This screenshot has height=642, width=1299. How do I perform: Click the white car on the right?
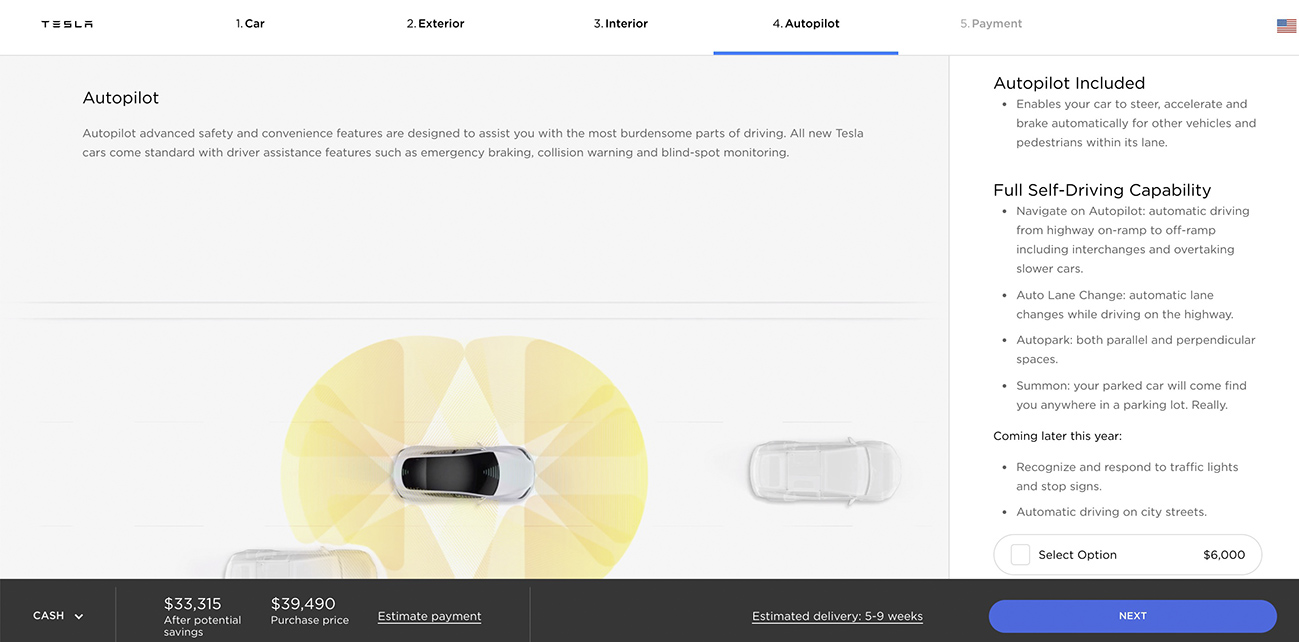point(823,469)
